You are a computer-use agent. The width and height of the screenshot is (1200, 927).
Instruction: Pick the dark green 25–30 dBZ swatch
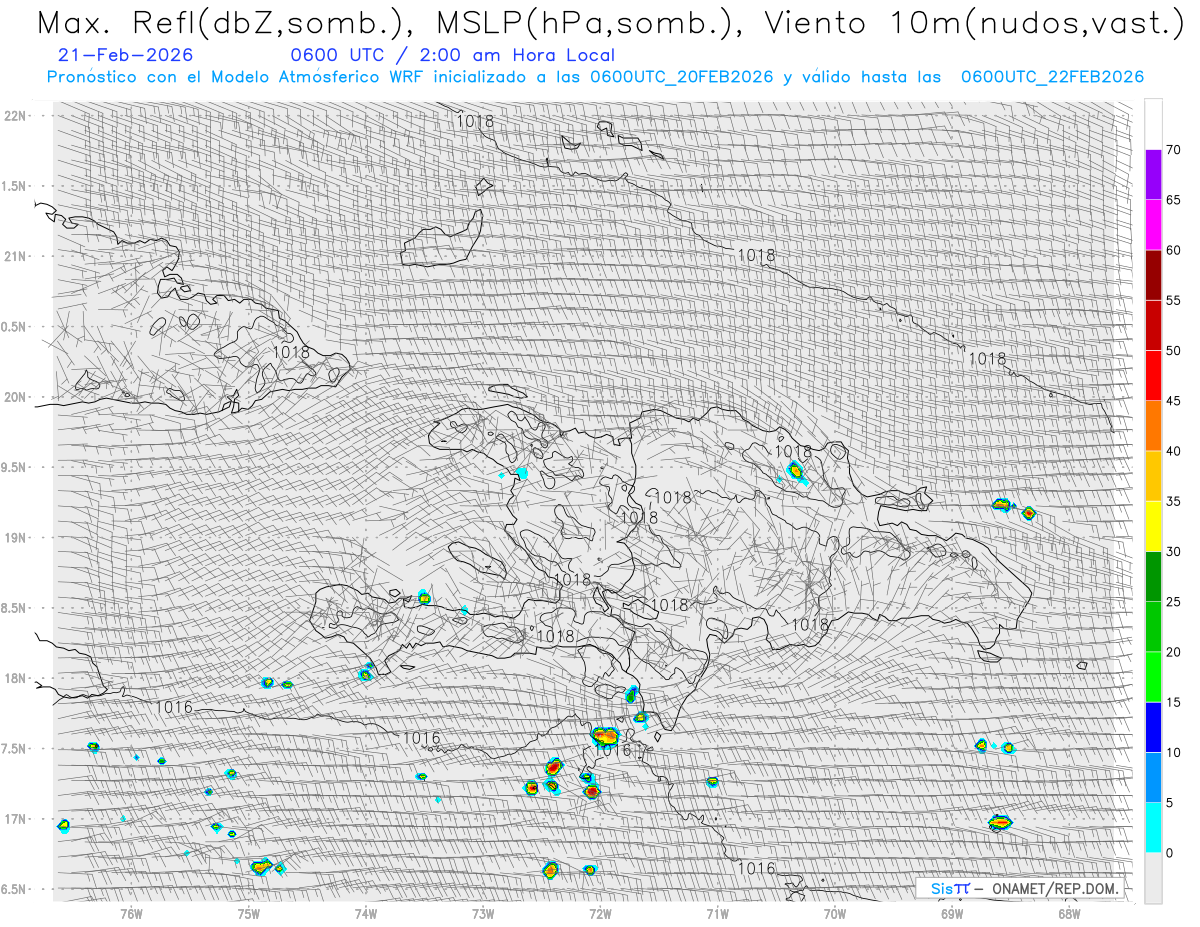pos(1153,577)
